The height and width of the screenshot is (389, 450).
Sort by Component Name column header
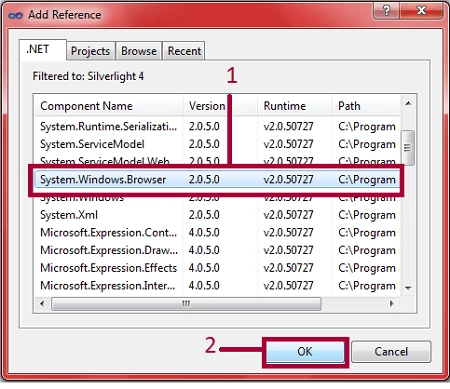(x=109, y=106)
